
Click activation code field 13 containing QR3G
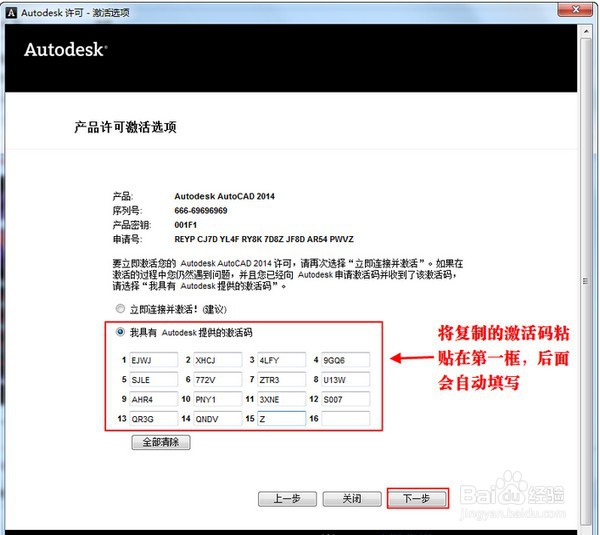tap(153, 418)
